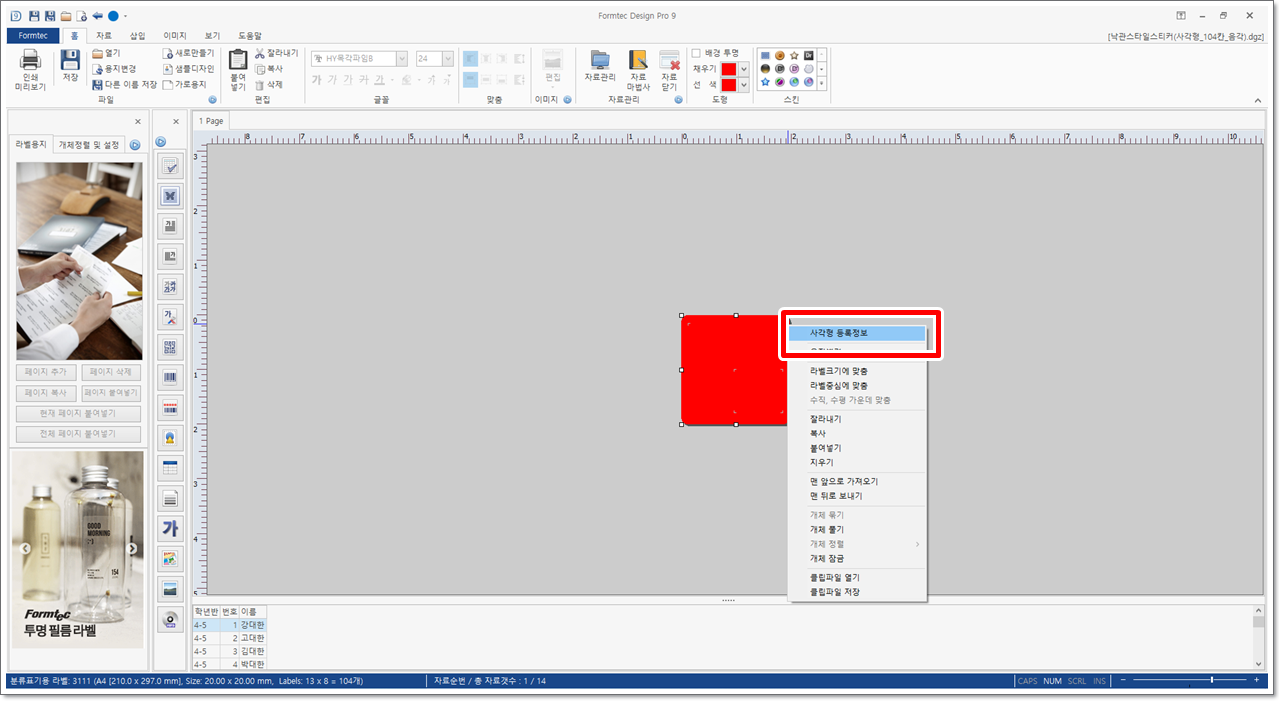Screen dimensions: 1280x701
Task: Choose 클립파일 저장 in context menu
Action: pyautogui.click(x=857, y=592)
